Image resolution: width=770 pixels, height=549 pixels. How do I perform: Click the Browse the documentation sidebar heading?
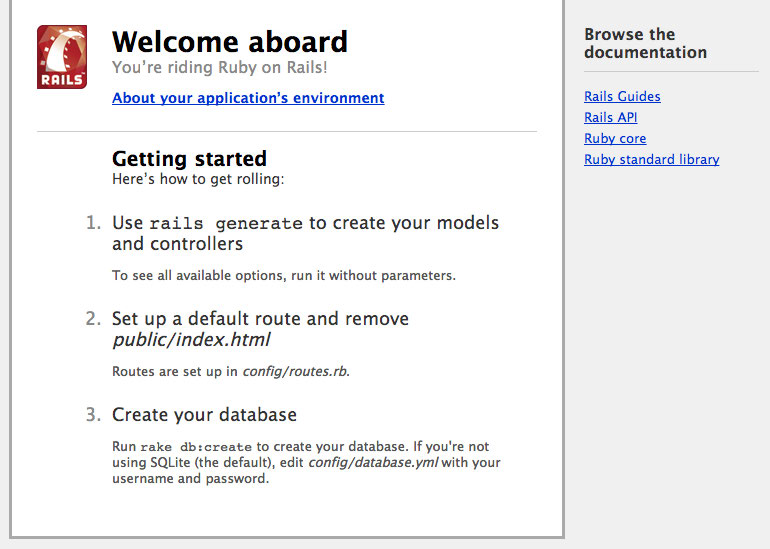pyautogui.click(x=645, y=43)
